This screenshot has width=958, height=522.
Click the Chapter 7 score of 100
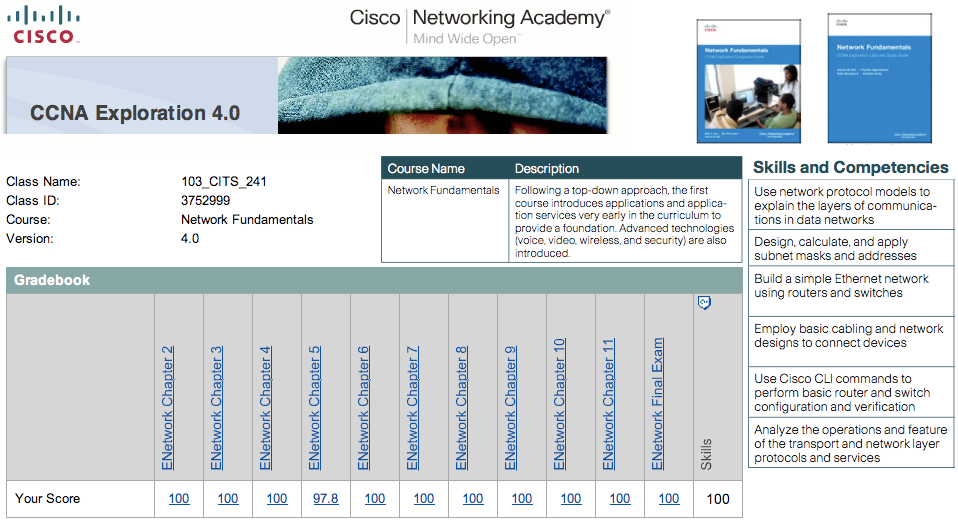pyautogui.click(x=424, y=499)
